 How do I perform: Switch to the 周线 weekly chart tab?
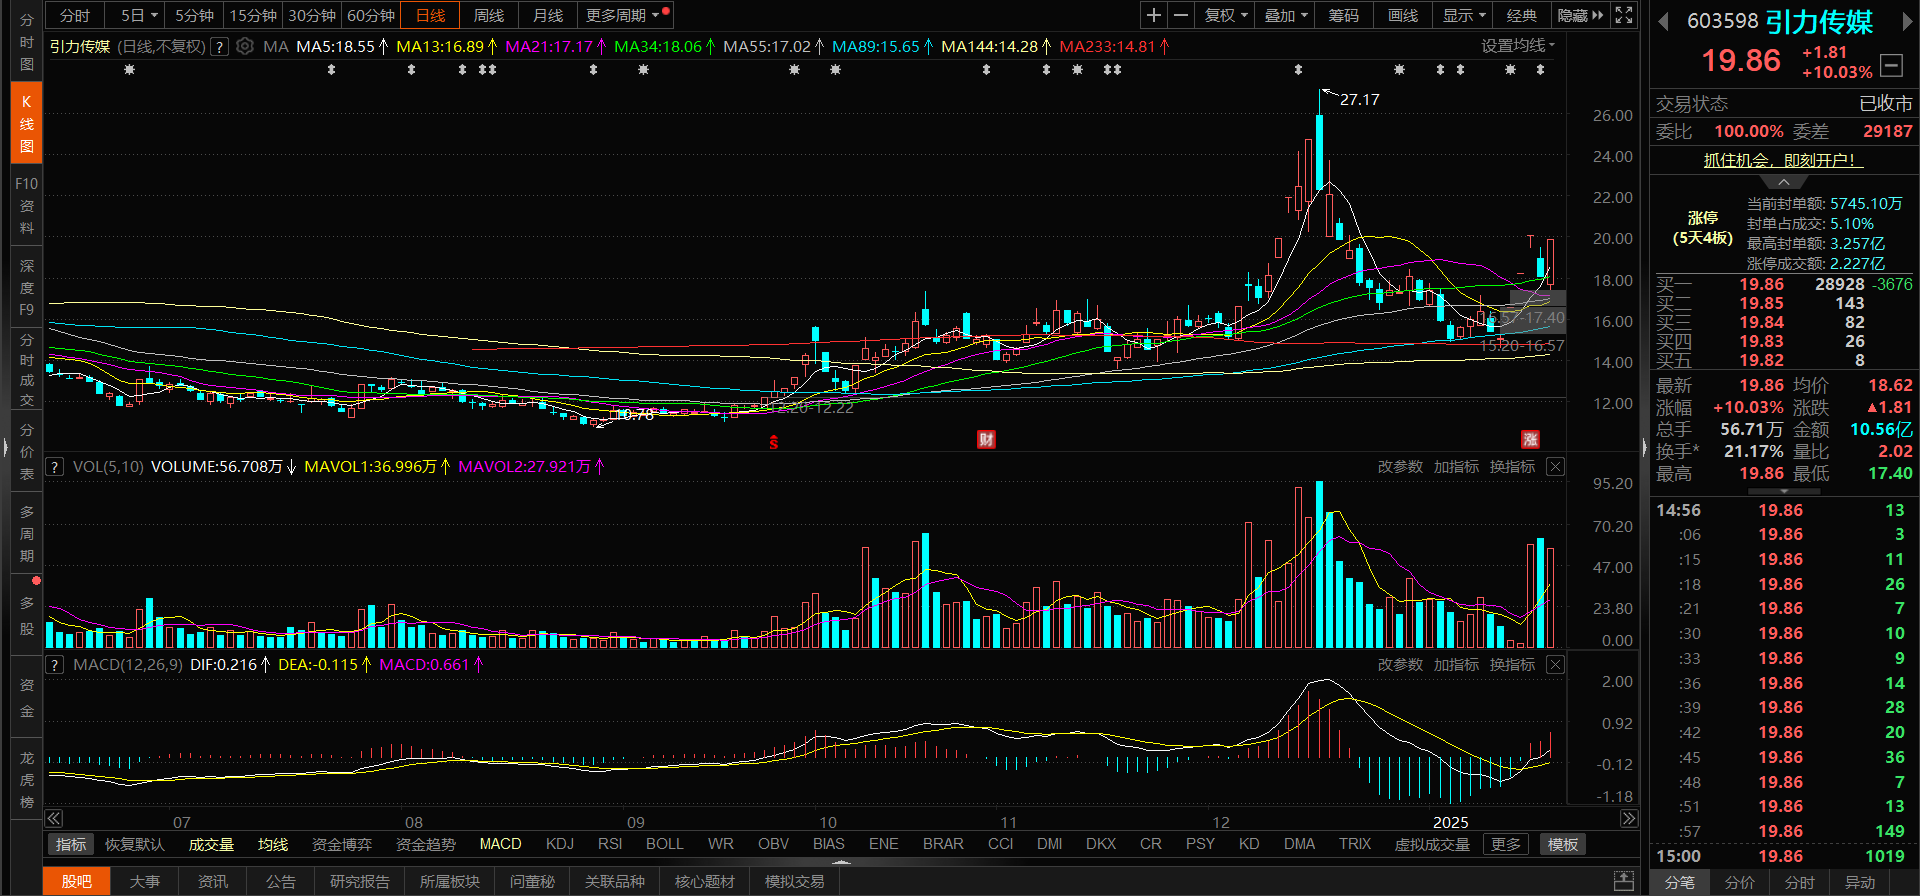pos(489,15)
